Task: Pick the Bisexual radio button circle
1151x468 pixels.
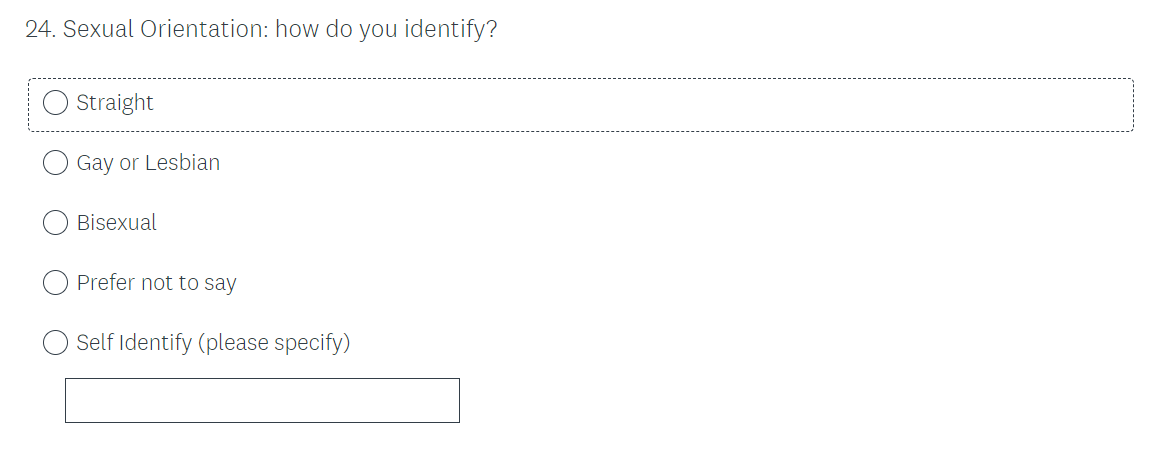Action: (56, 223)
